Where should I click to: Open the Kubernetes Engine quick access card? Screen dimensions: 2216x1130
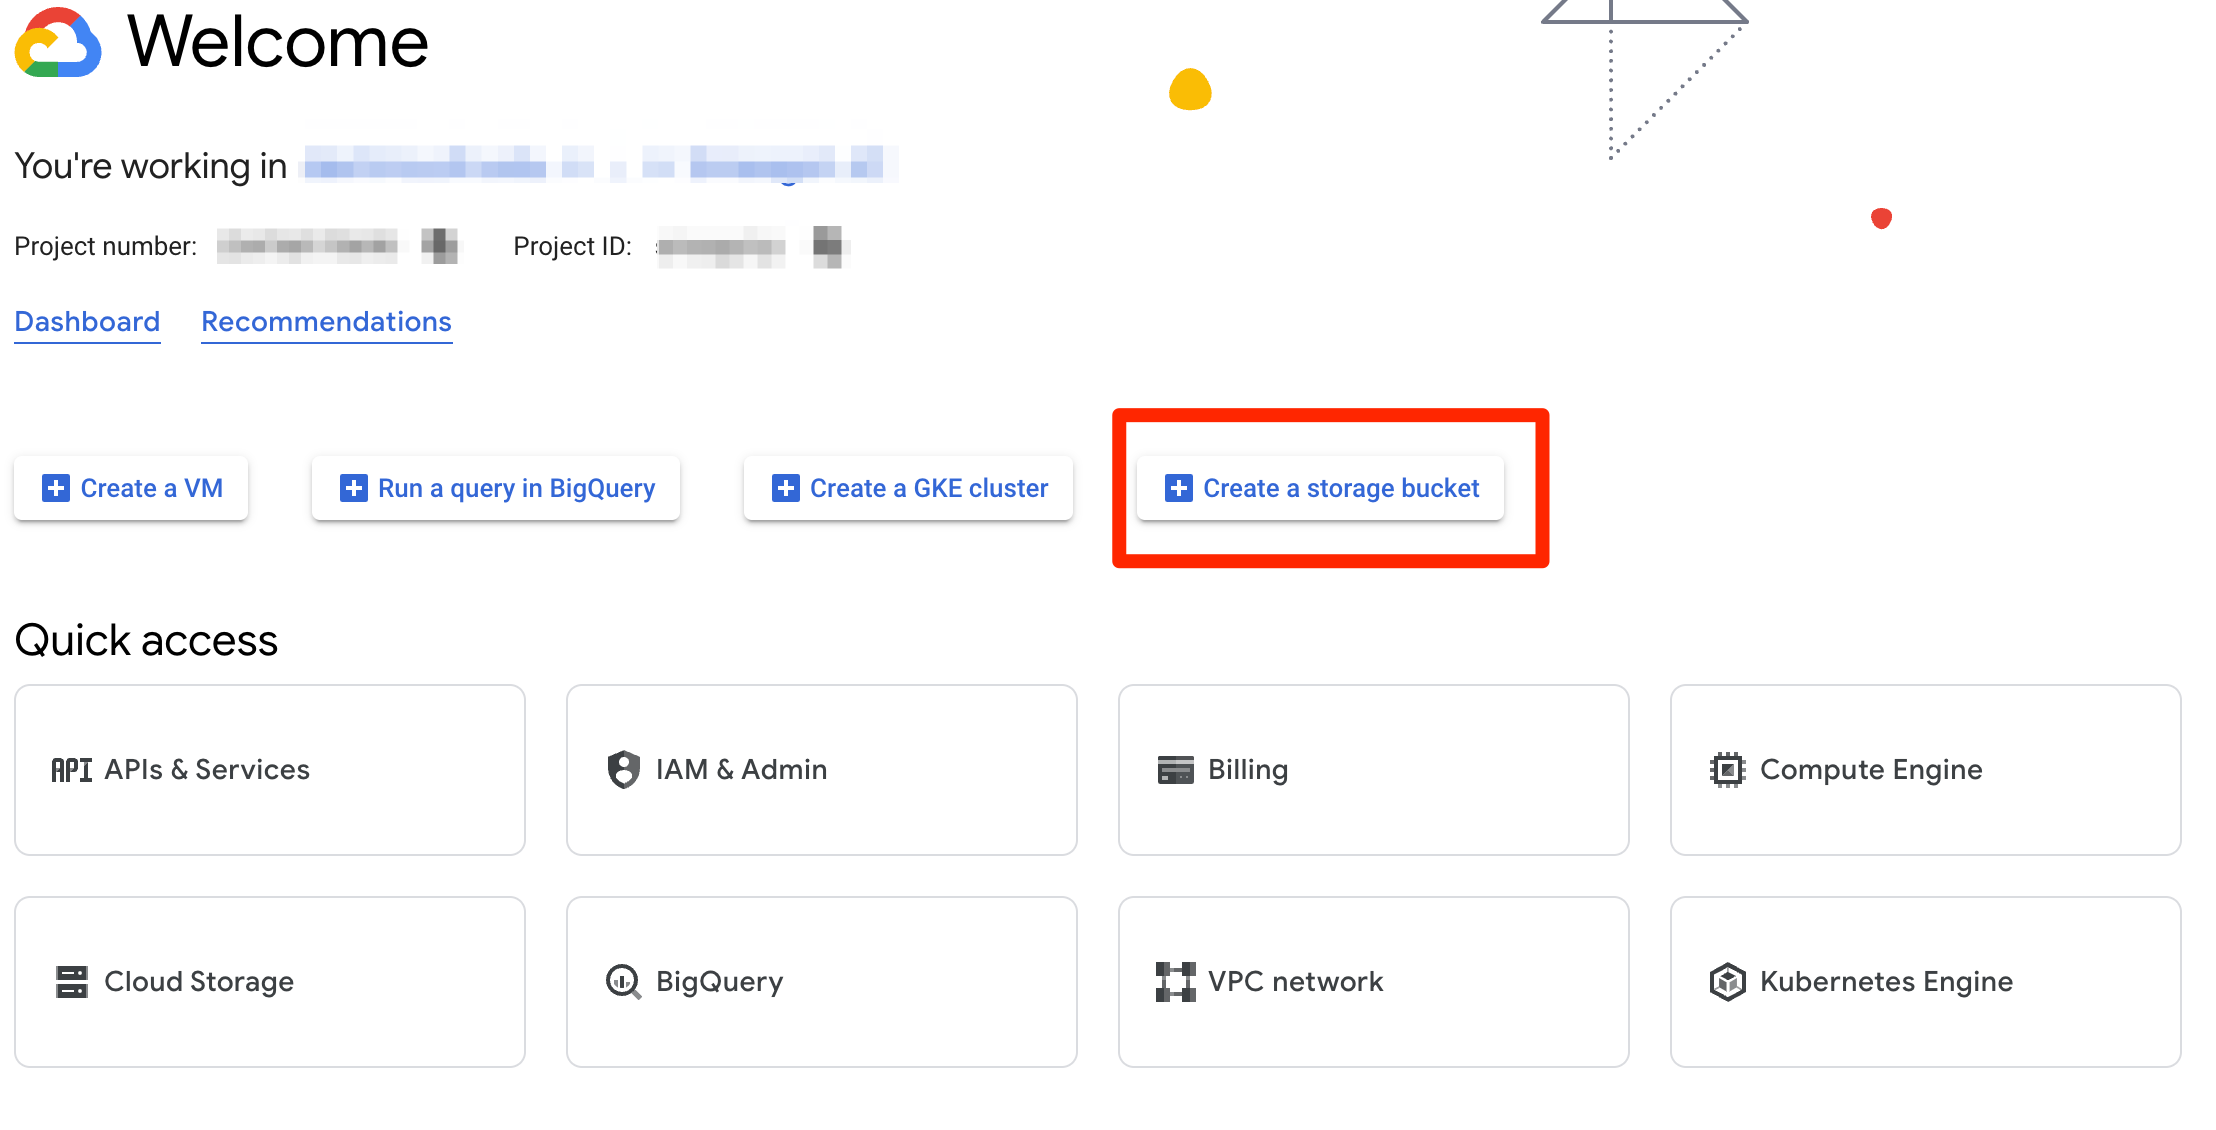[x=1925, y=982]
